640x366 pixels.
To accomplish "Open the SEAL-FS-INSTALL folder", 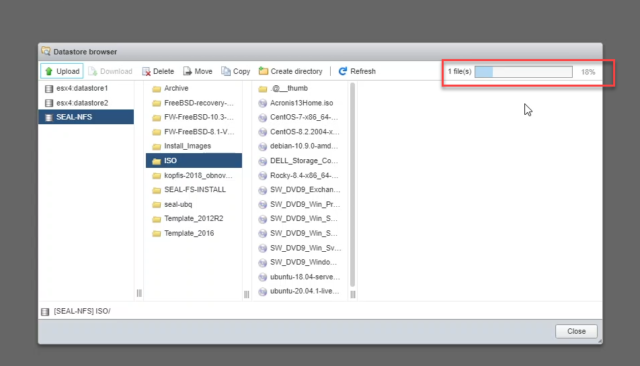I will (x=194, y=190).
